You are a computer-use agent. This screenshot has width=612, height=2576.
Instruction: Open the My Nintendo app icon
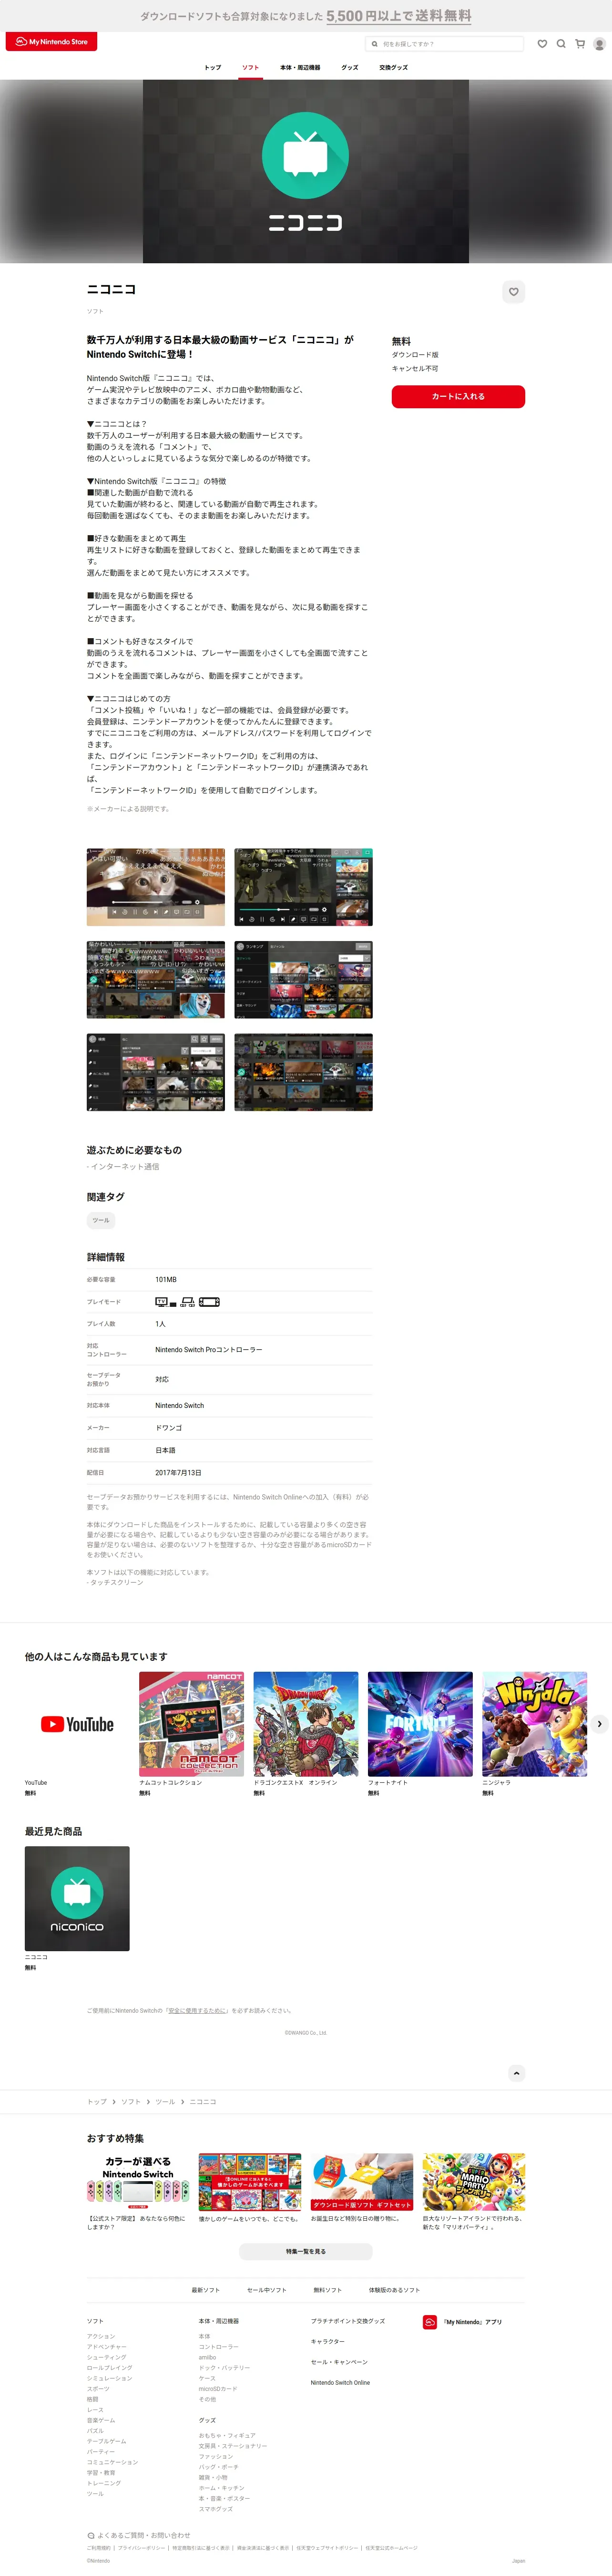(430, 2322)
